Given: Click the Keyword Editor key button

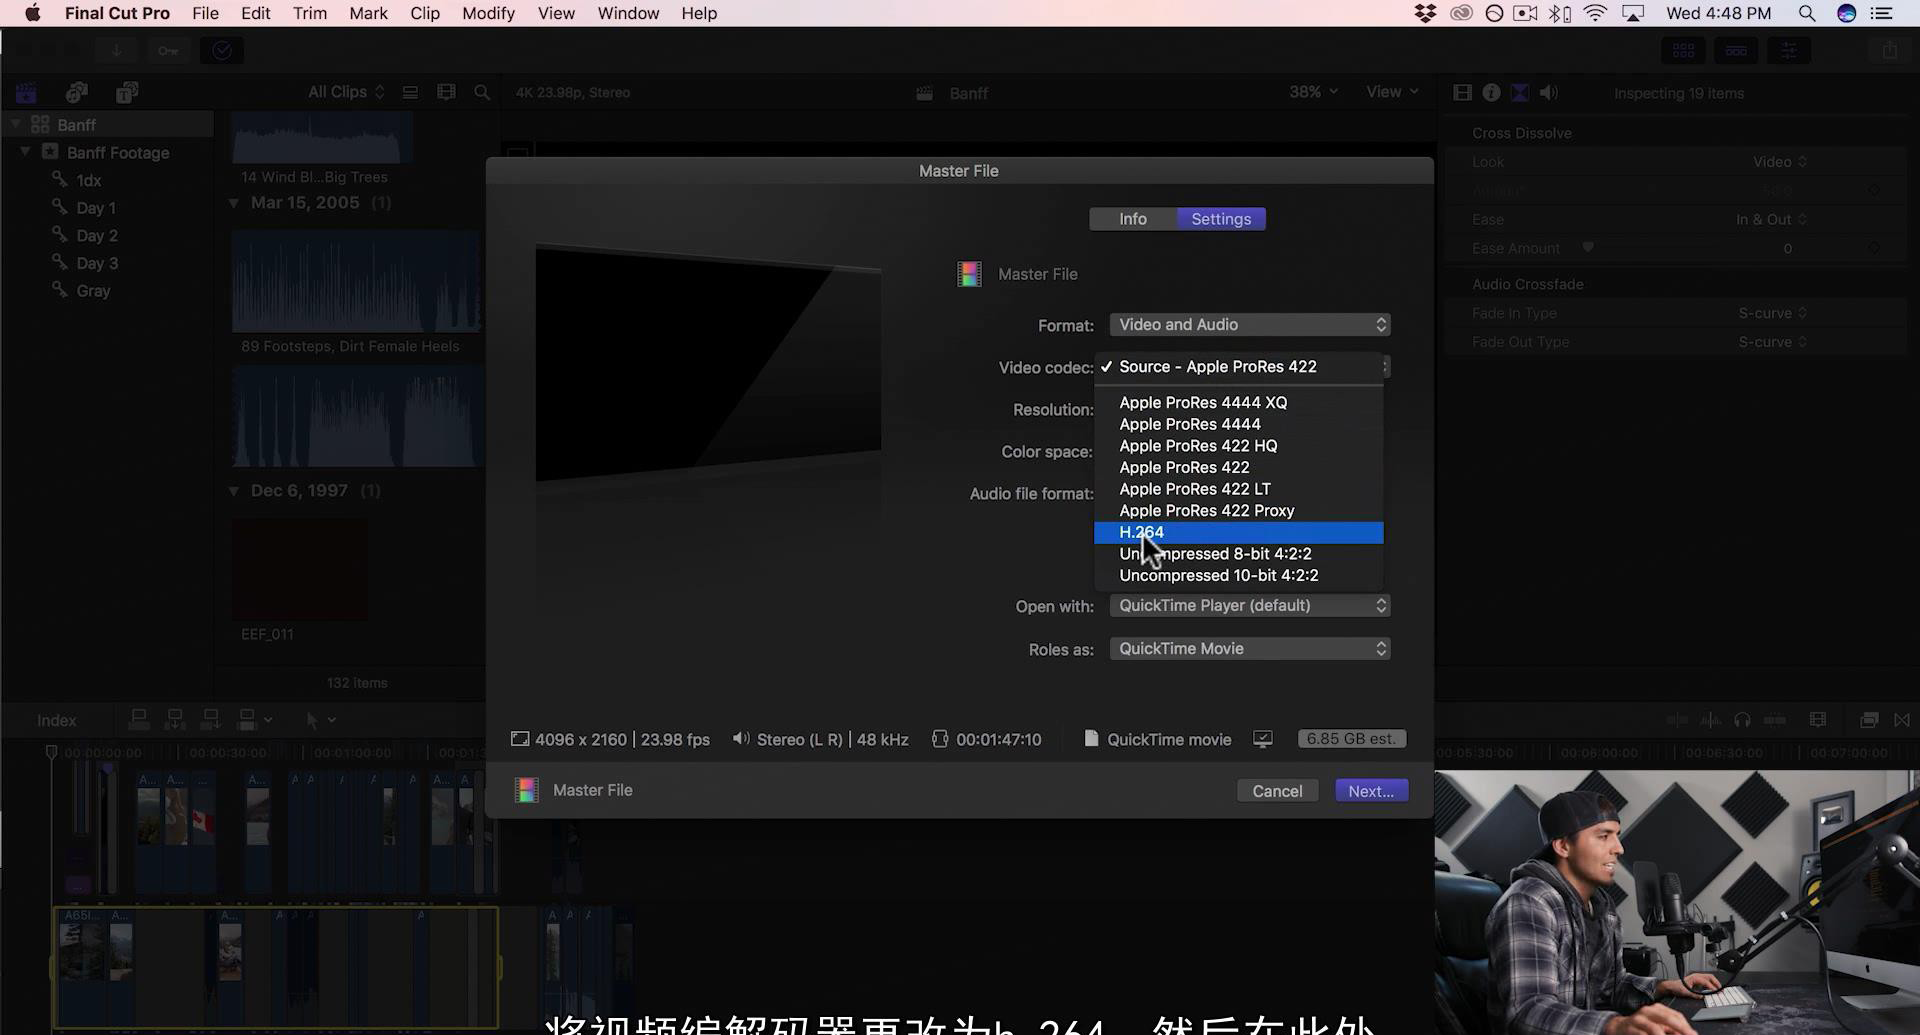Looking at the screenshot, I should click(x=168, y=50).
